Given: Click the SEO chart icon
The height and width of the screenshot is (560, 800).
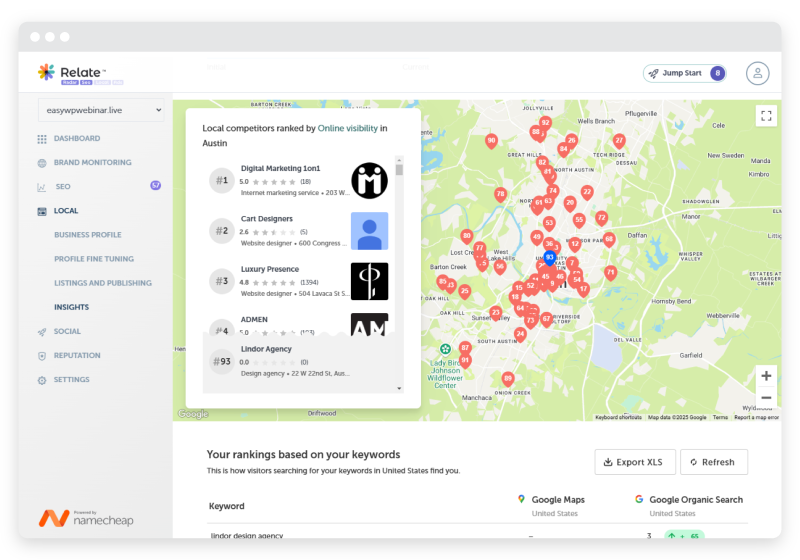Looking at the screenshot, I should click(42, 187).
